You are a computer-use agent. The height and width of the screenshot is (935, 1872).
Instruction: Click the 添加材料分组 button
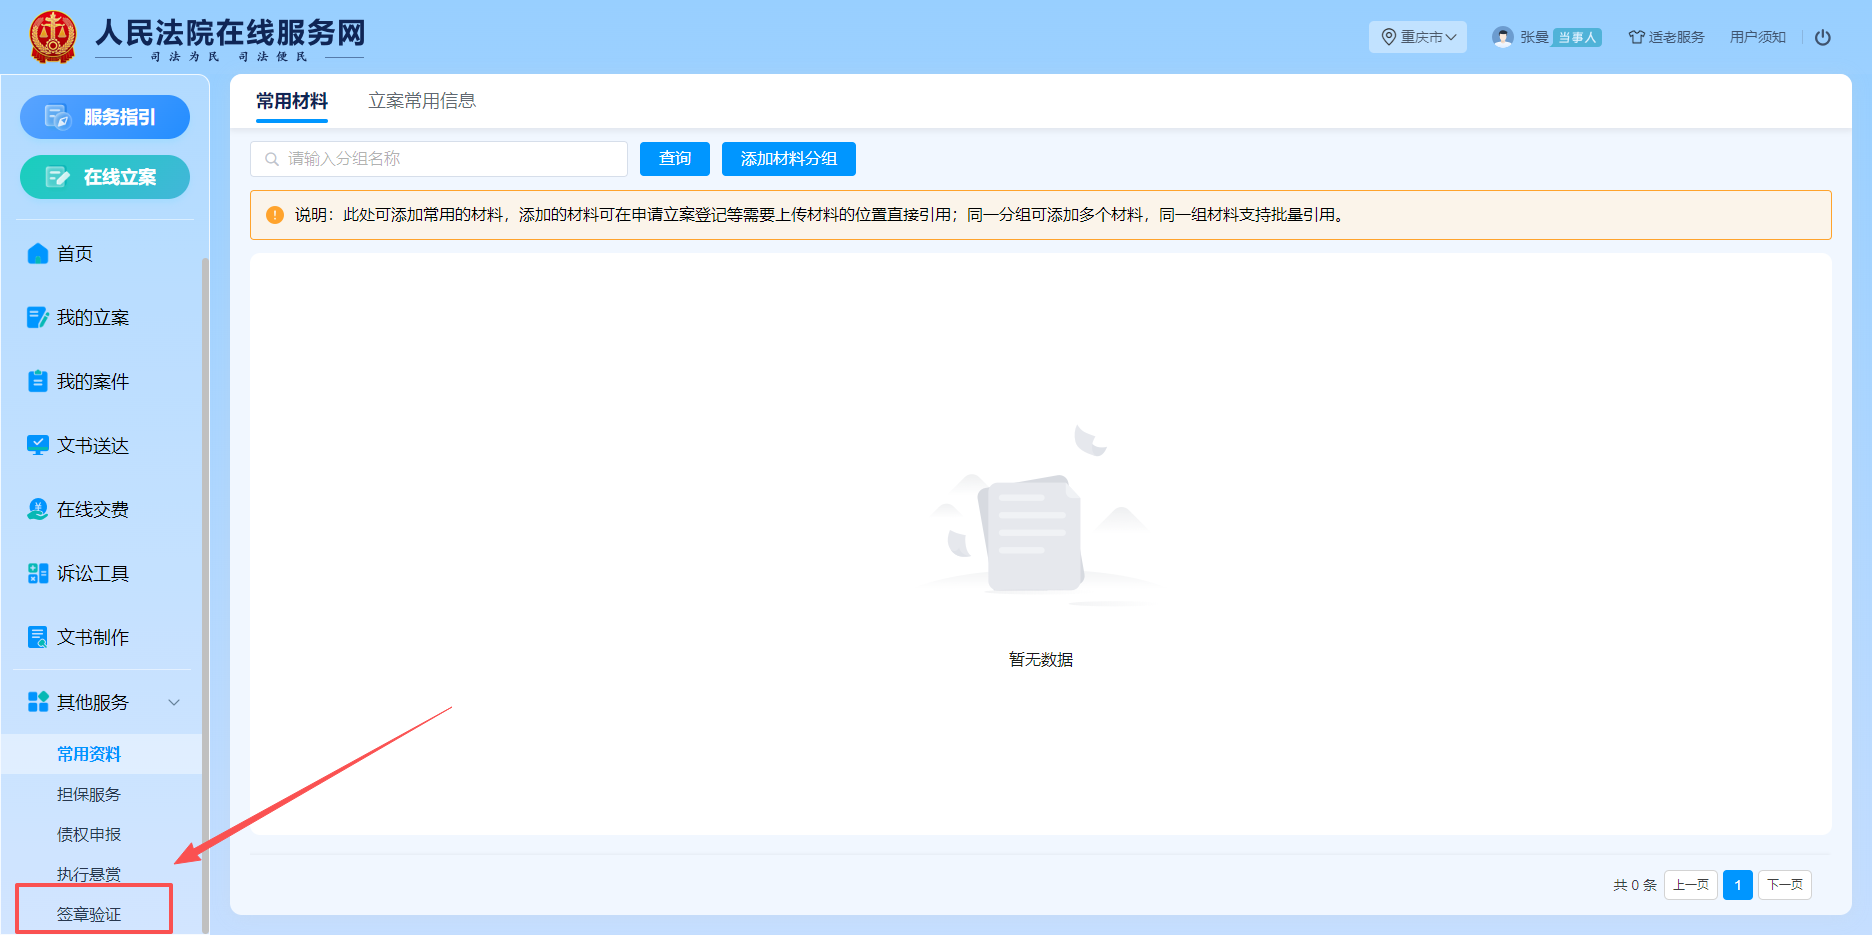pyautogui.click(x=788, y=159)
